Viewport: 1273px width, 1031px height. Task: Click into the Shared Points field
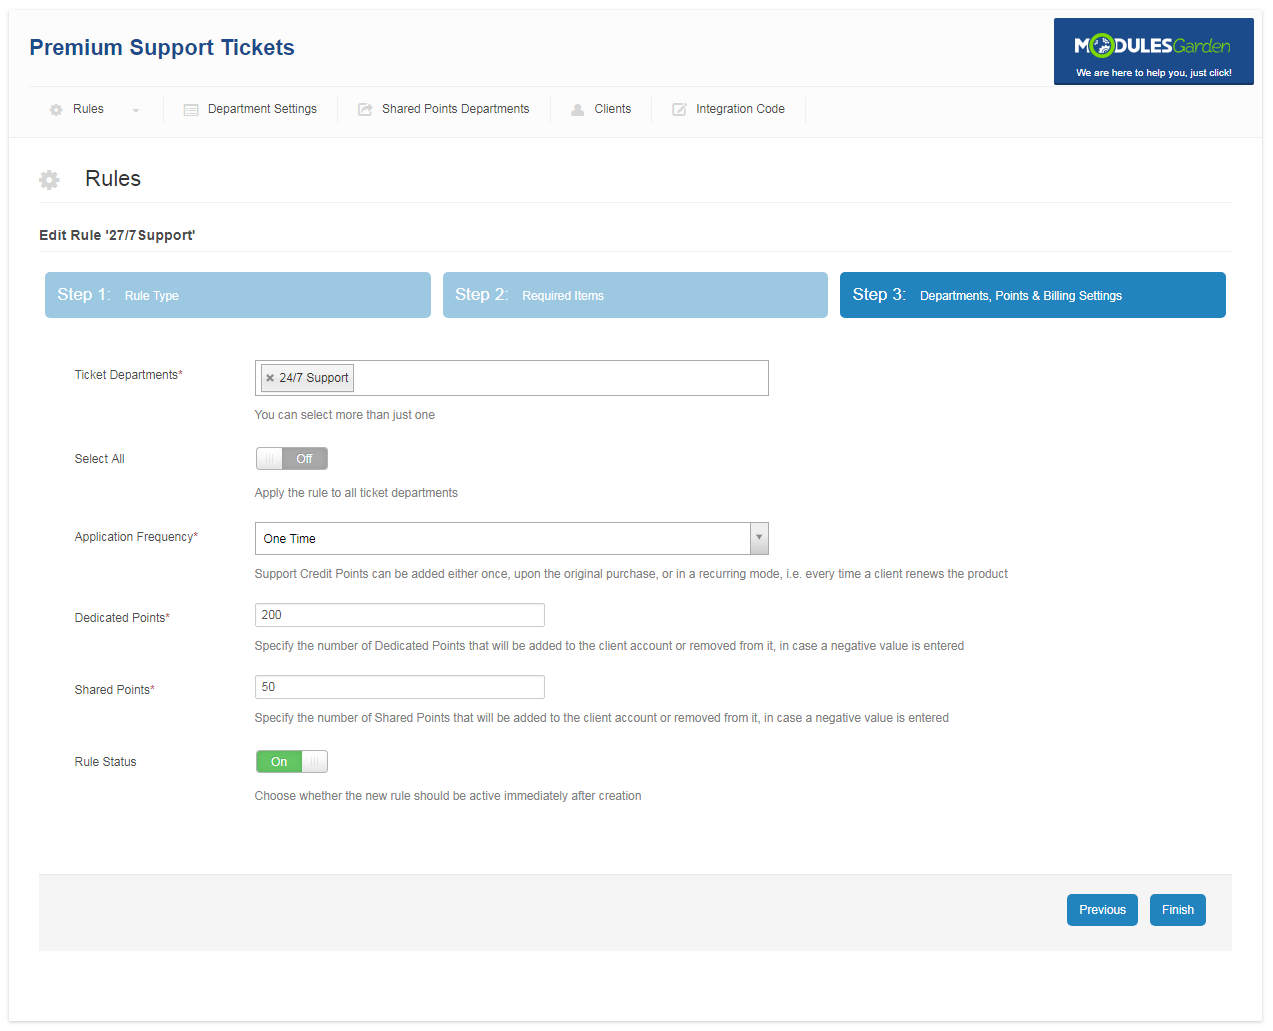(399, 687)
